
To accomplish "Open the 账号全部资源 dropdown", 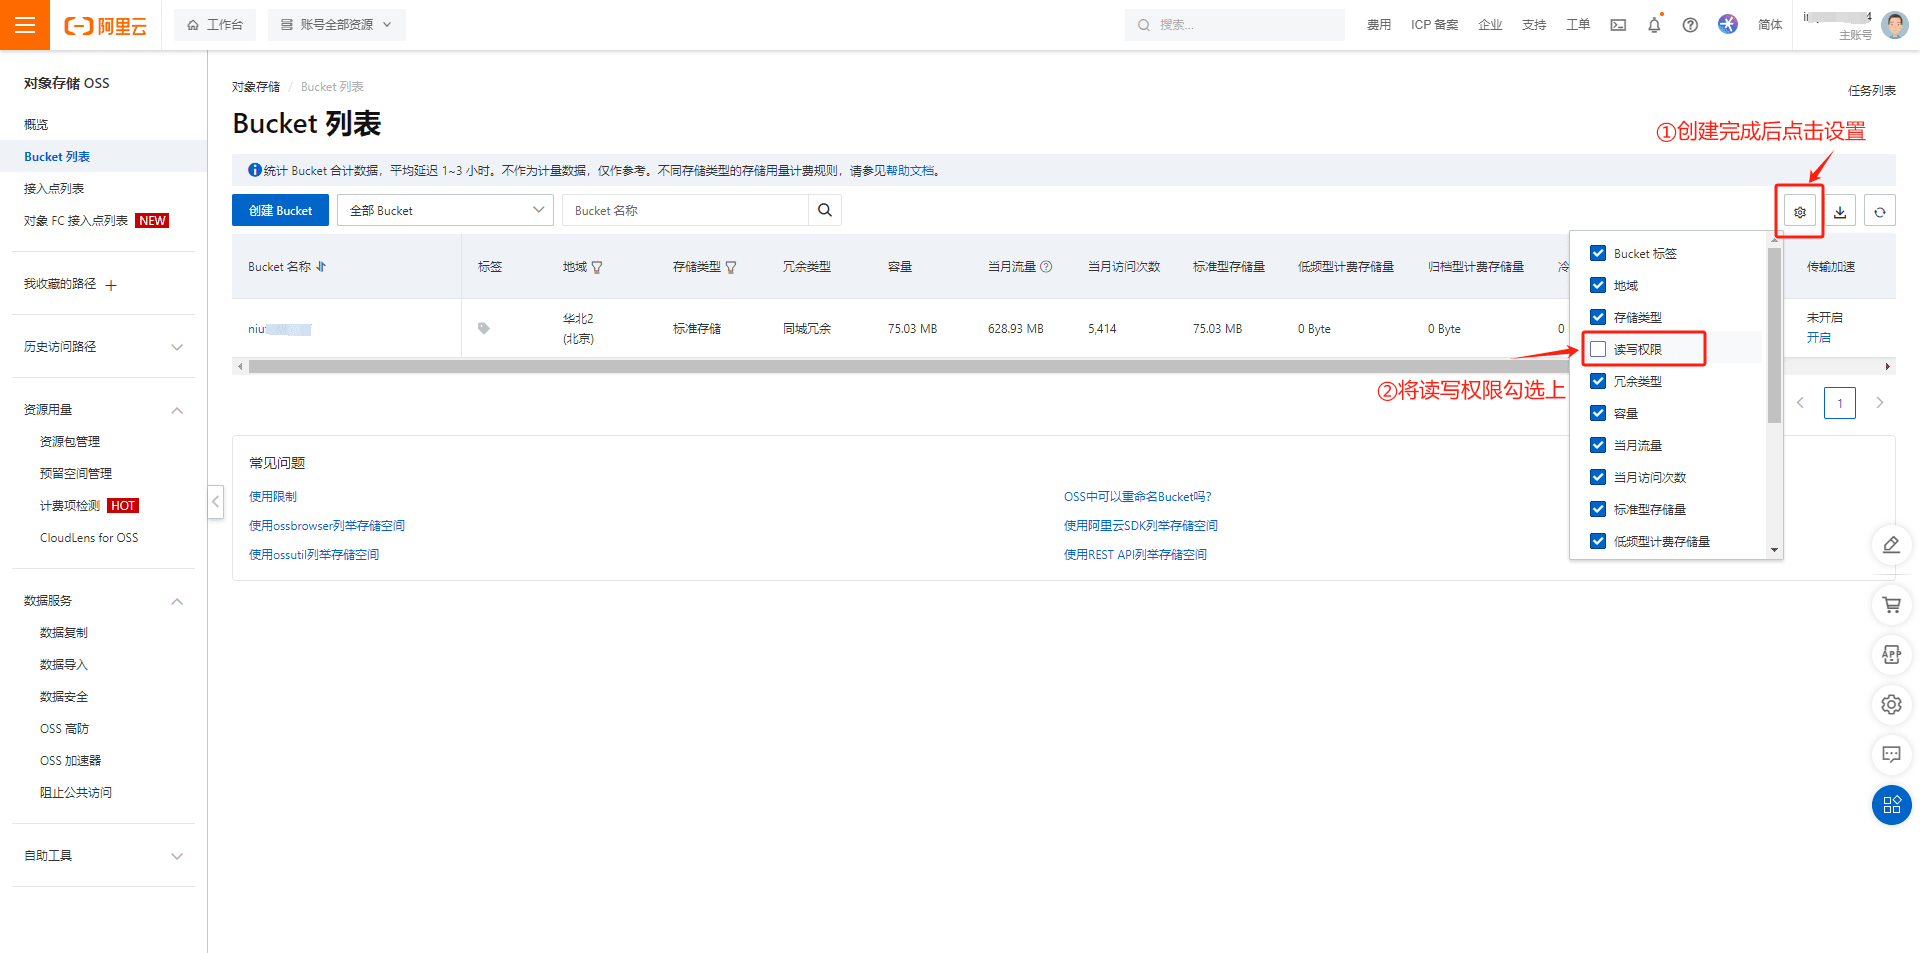I will [336, 25].
